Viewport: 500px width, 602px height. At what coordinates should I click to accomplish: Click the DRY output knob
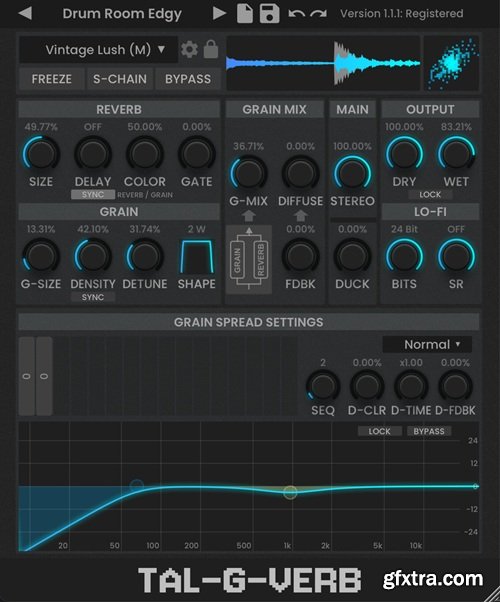click(x=404, y=154)
